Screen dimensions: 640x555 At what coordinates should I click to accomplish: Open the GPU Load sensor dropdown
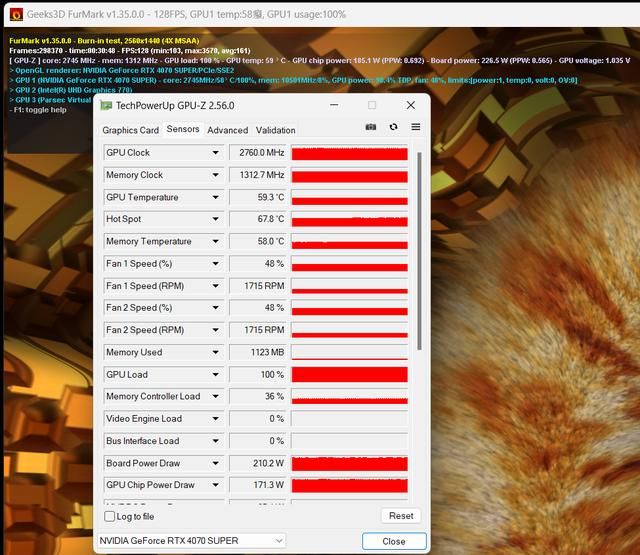215,374
